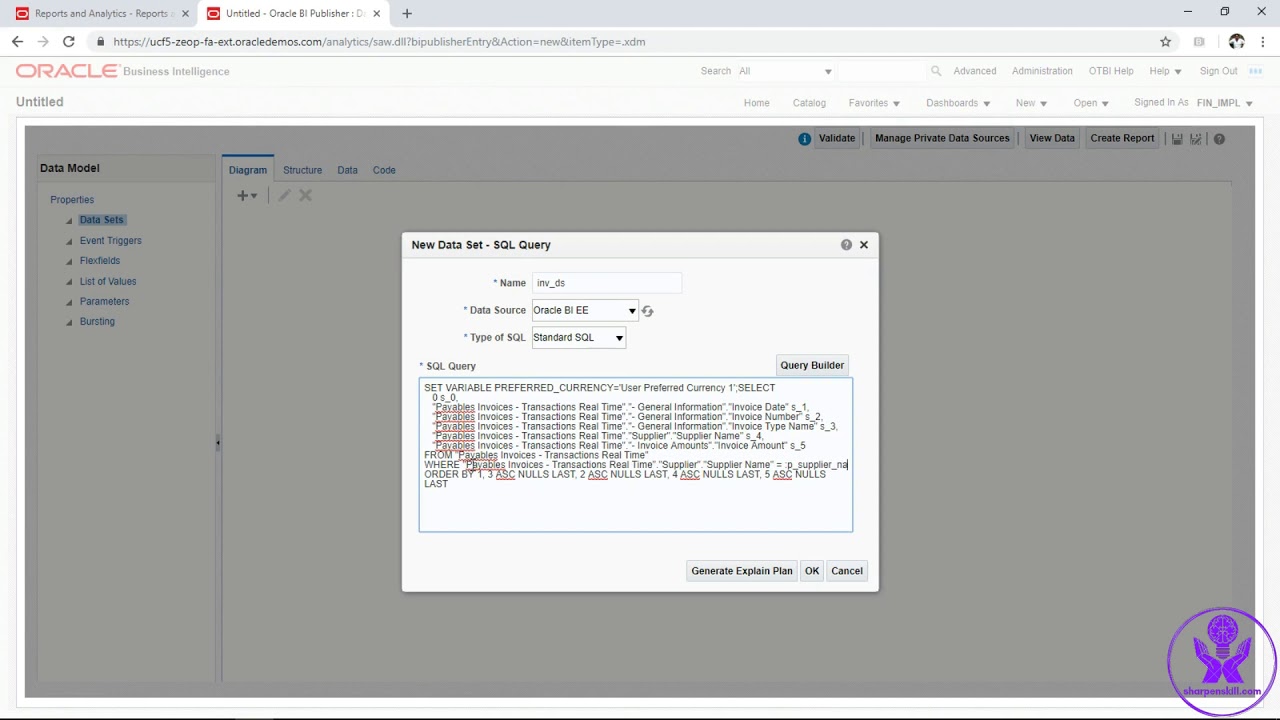Image resolution: width=1280 pixels, height=720 pixels.
Task: Click Properties in Data Model panel
Action: 72,200
